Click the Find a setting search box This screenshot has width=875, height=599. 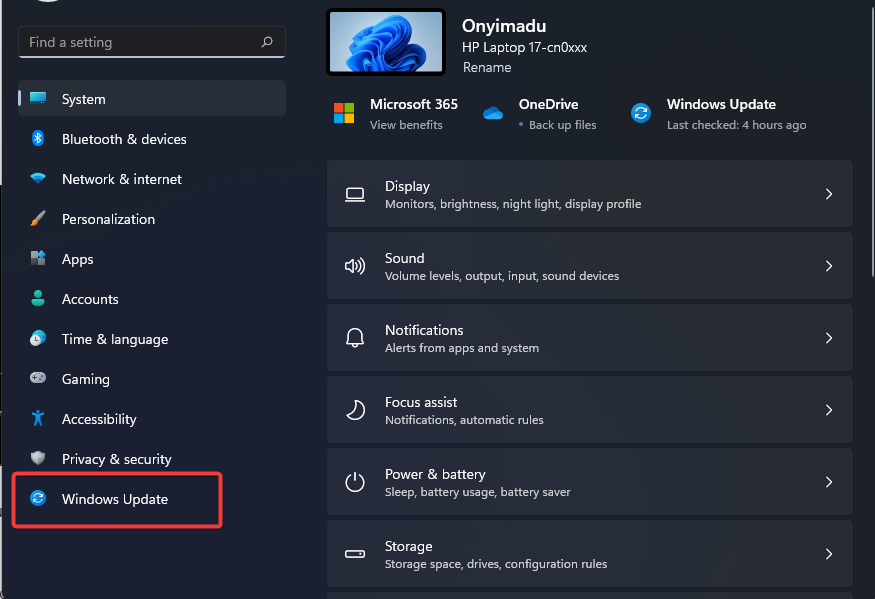[152, 42]
